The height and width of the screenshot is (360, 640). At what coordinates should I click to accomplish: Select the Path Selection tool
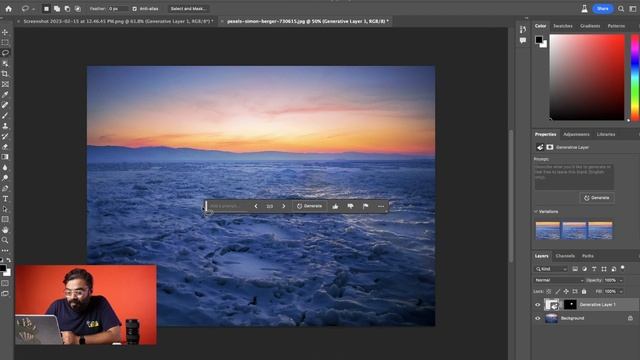(x=5, y=209)
